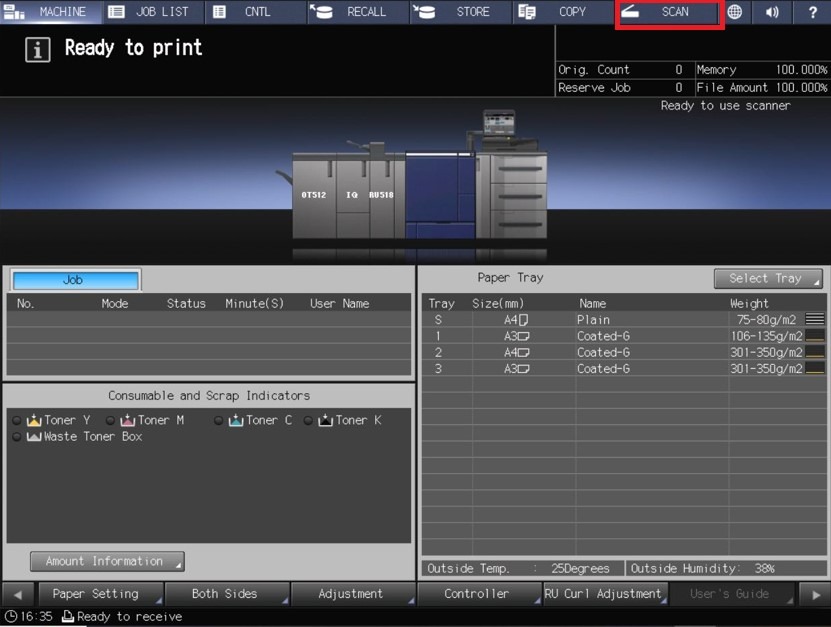Open help with the question mark icon
Screen dimensions: 831x627
pyautogui.click(x=811, y=12)
